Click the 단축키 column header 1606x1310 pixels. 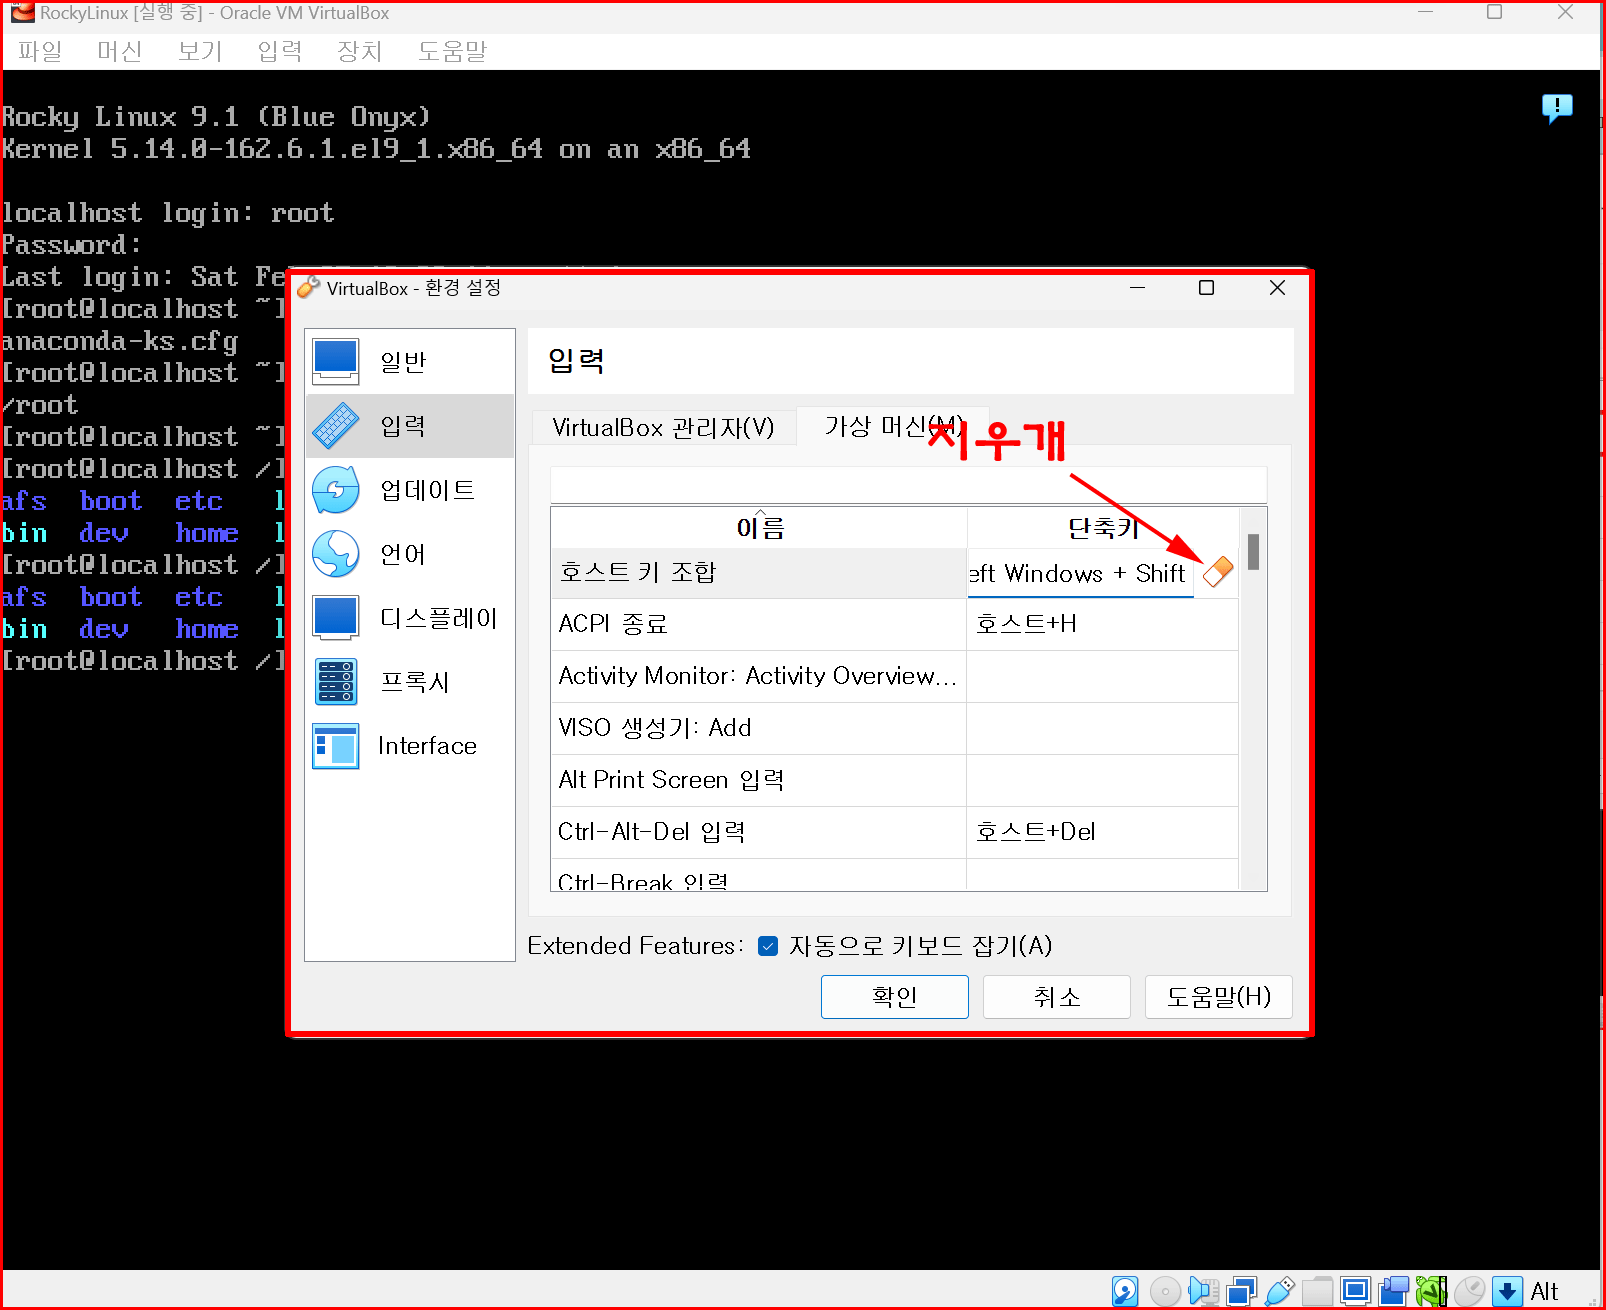click(x=1103, y=528)
